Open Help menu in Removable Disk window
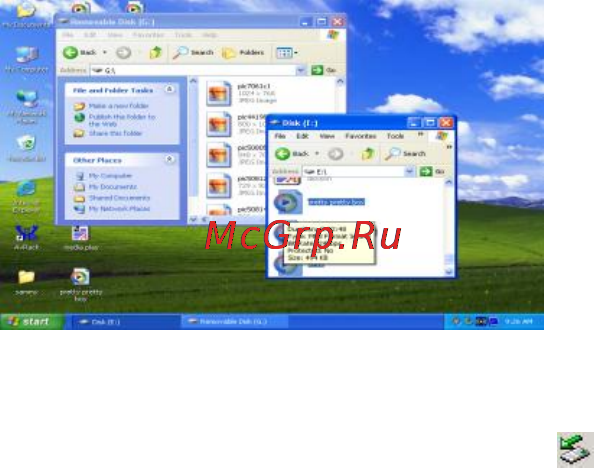 [209, 35]
